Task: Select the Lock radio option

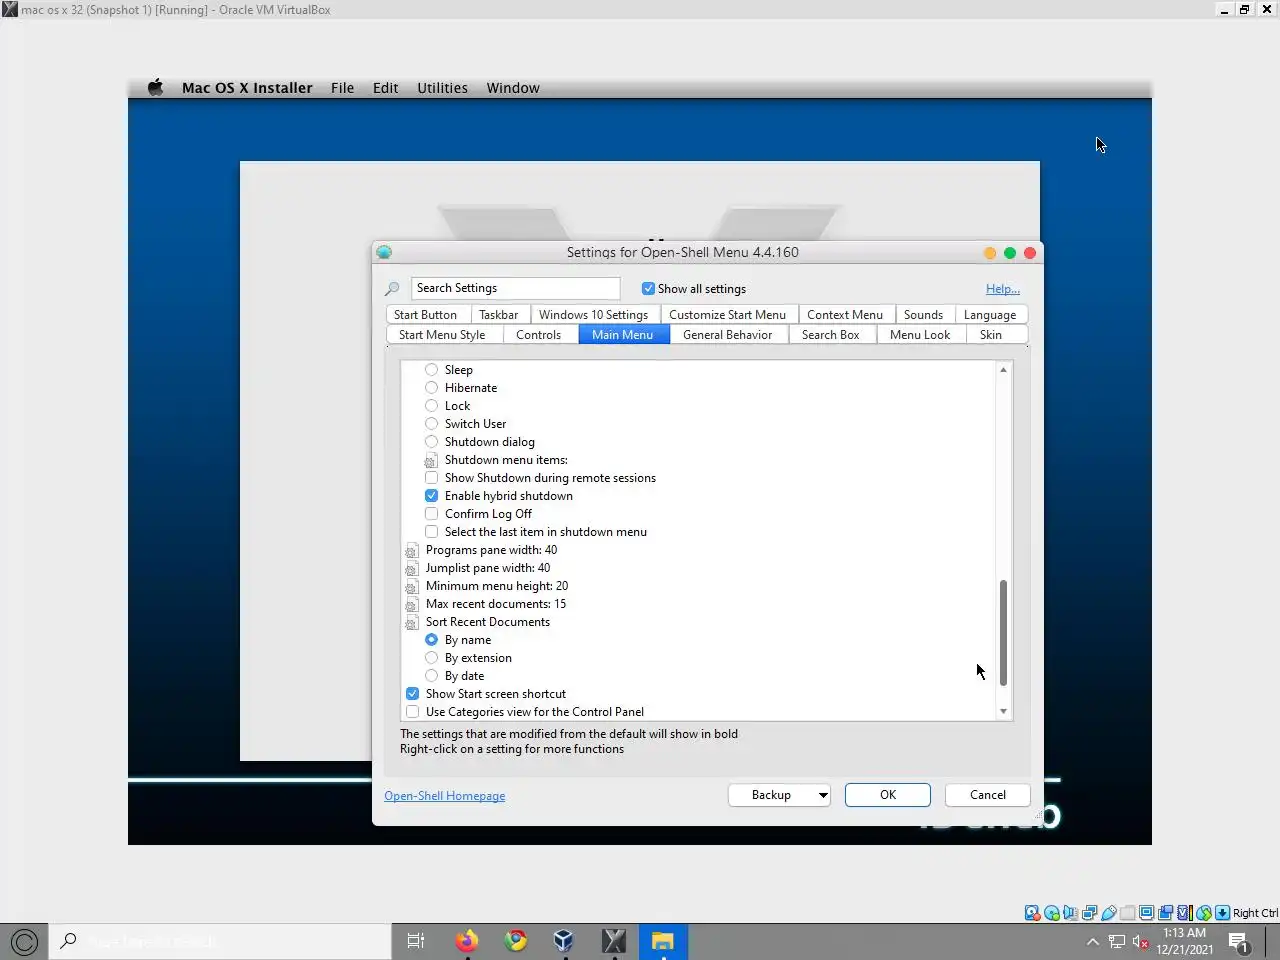Action: tap(431, 406)
